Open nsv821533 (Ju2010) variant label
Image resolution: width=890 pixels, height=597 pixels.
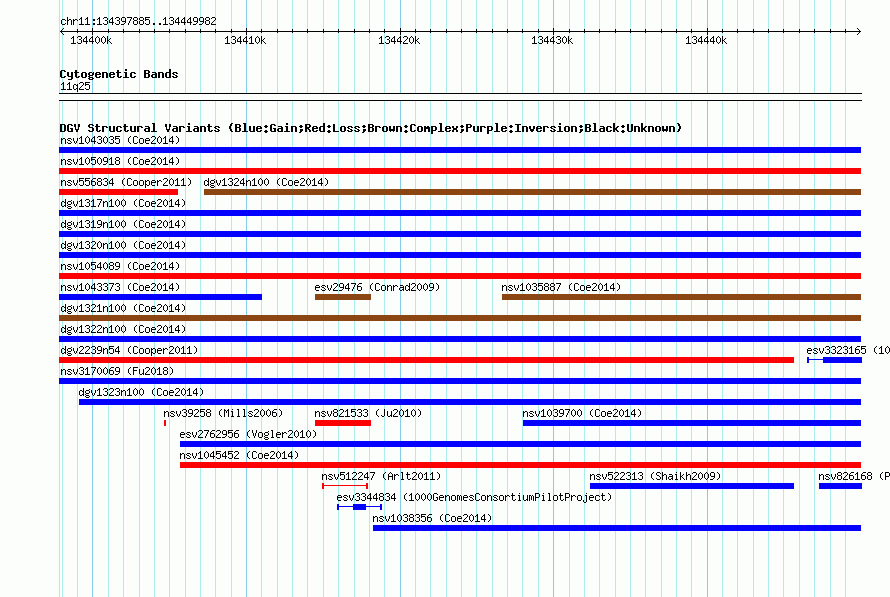pos(368,413)
